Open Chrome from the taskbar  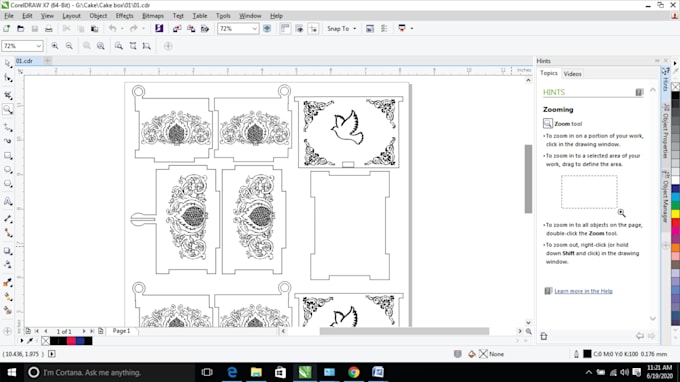353,372
